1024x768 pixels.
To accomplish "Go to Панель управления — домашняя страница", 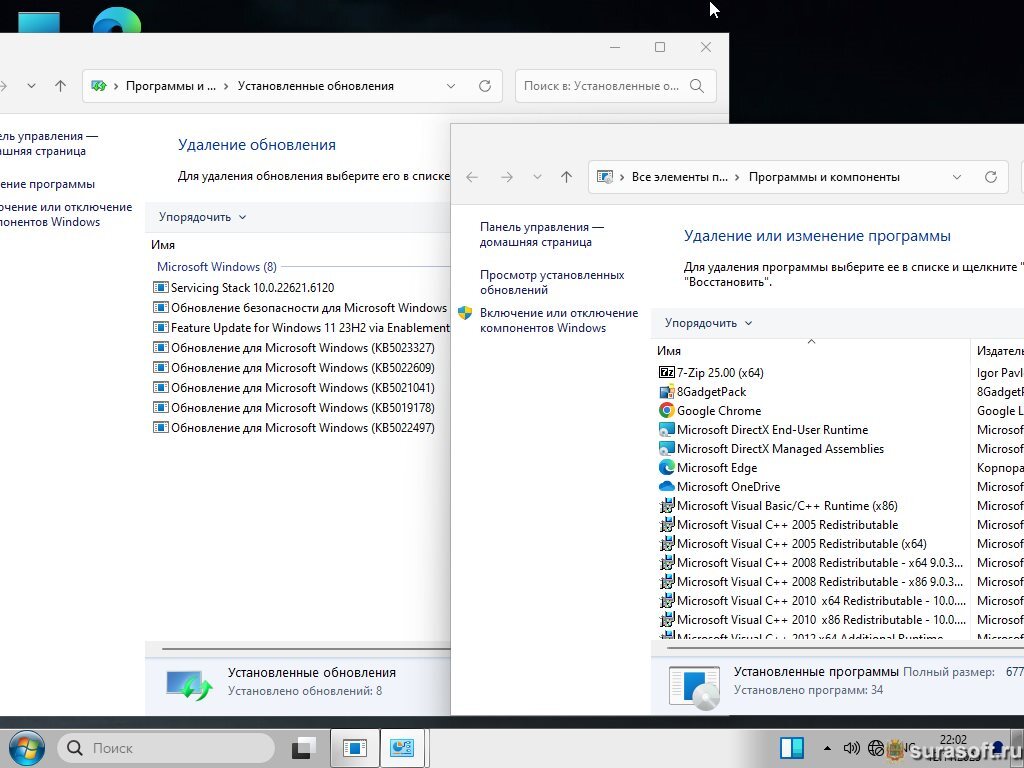I will click(541, 234).
